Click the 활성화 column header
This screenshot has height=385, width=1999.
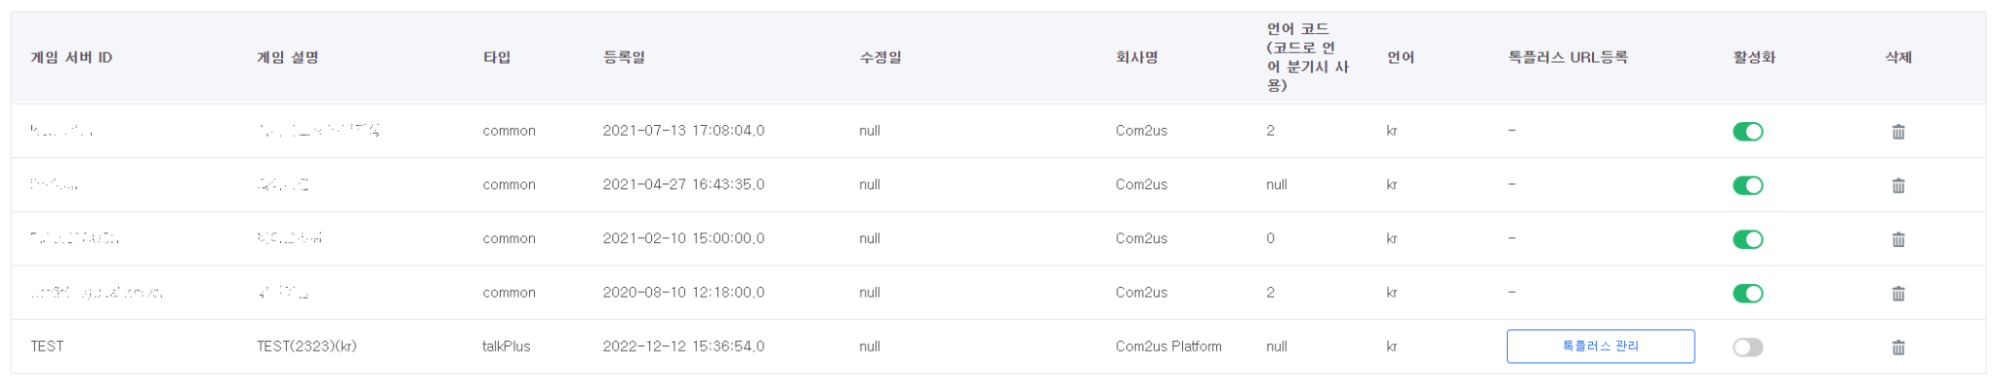1754,58
